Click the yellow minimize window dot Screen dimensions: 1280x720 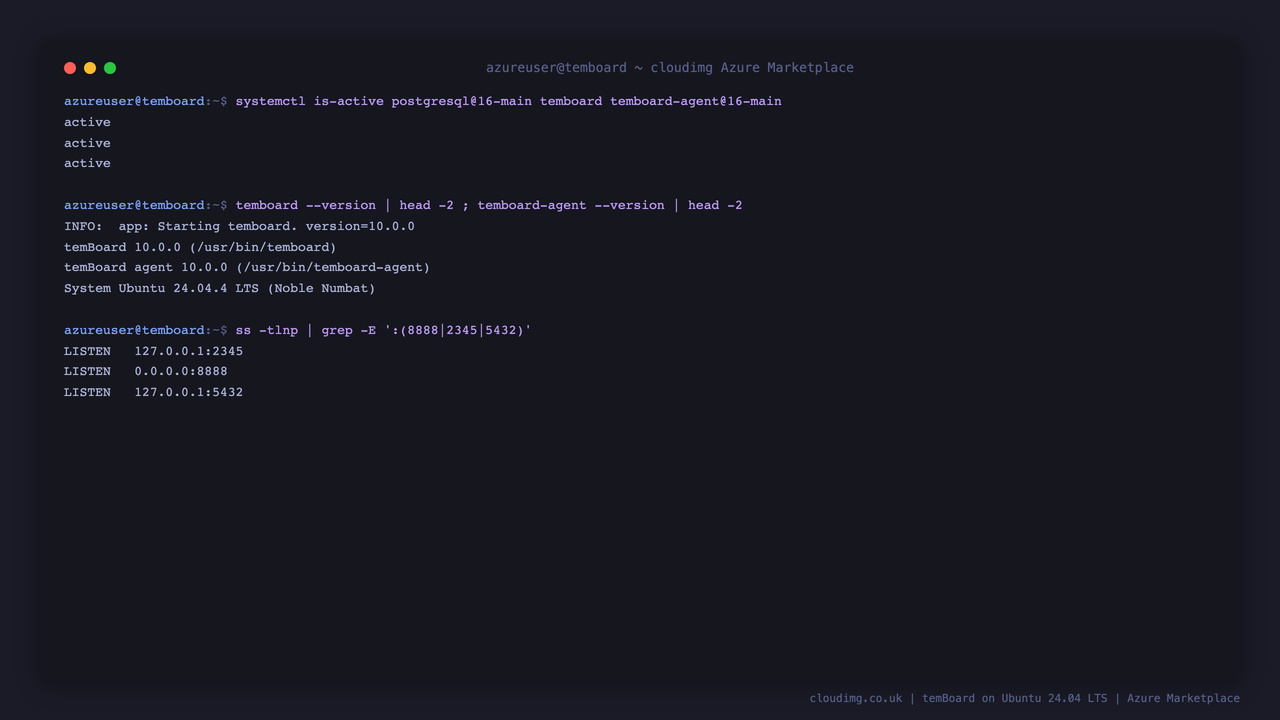point(90,68)
